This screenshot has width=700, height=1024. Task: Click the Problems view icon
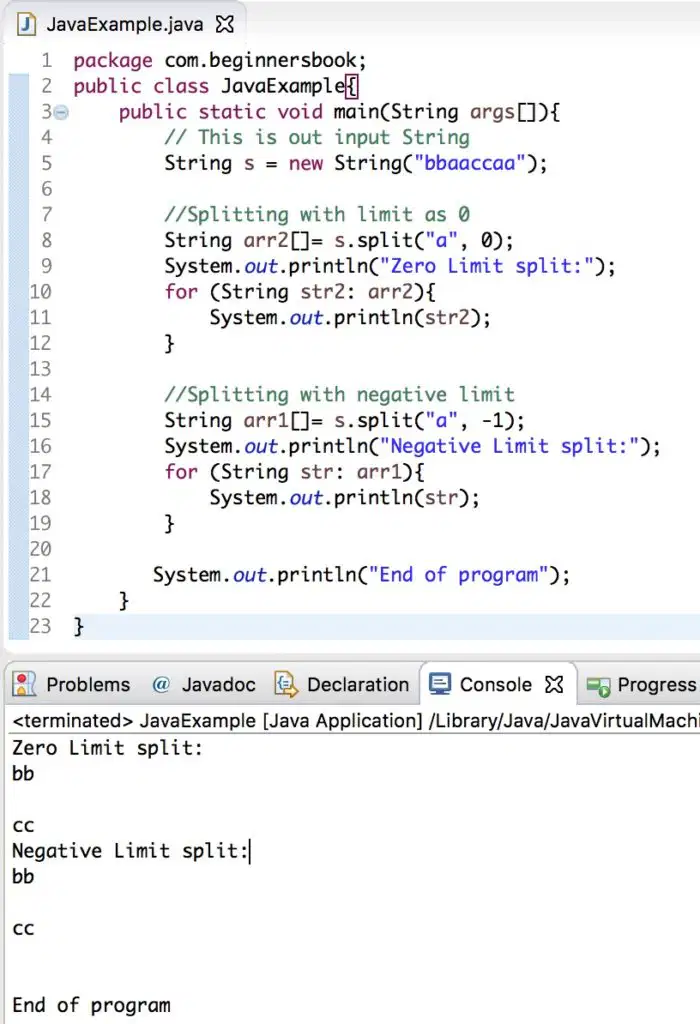[x=24, y=684]
